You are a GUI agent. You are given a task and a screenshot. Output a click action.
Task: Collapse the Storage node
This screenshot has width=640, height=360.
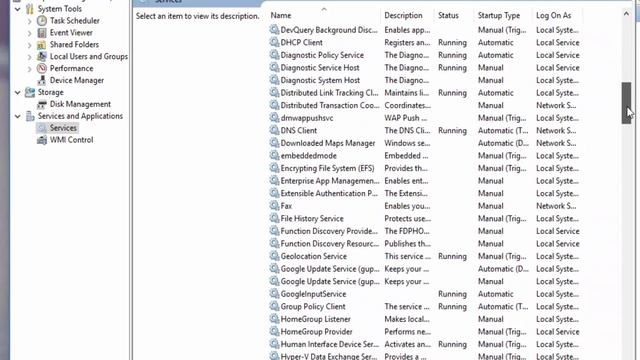pos(18,93)
